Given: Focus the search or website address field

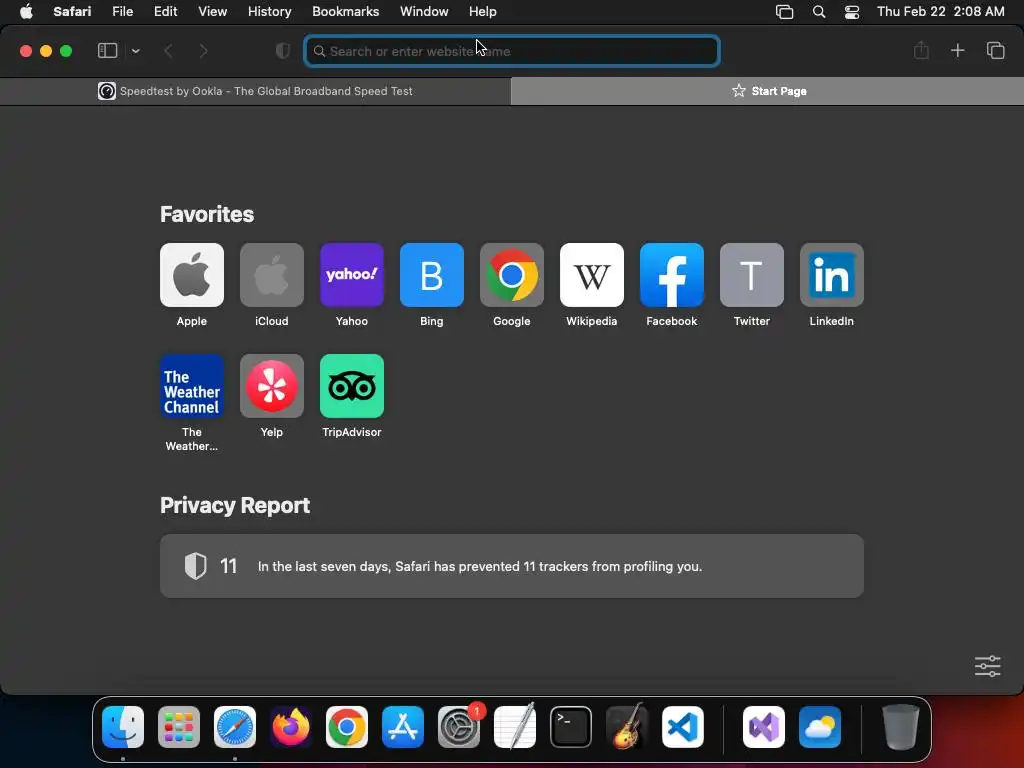Looking at the screenshot, I should [512, 51].
